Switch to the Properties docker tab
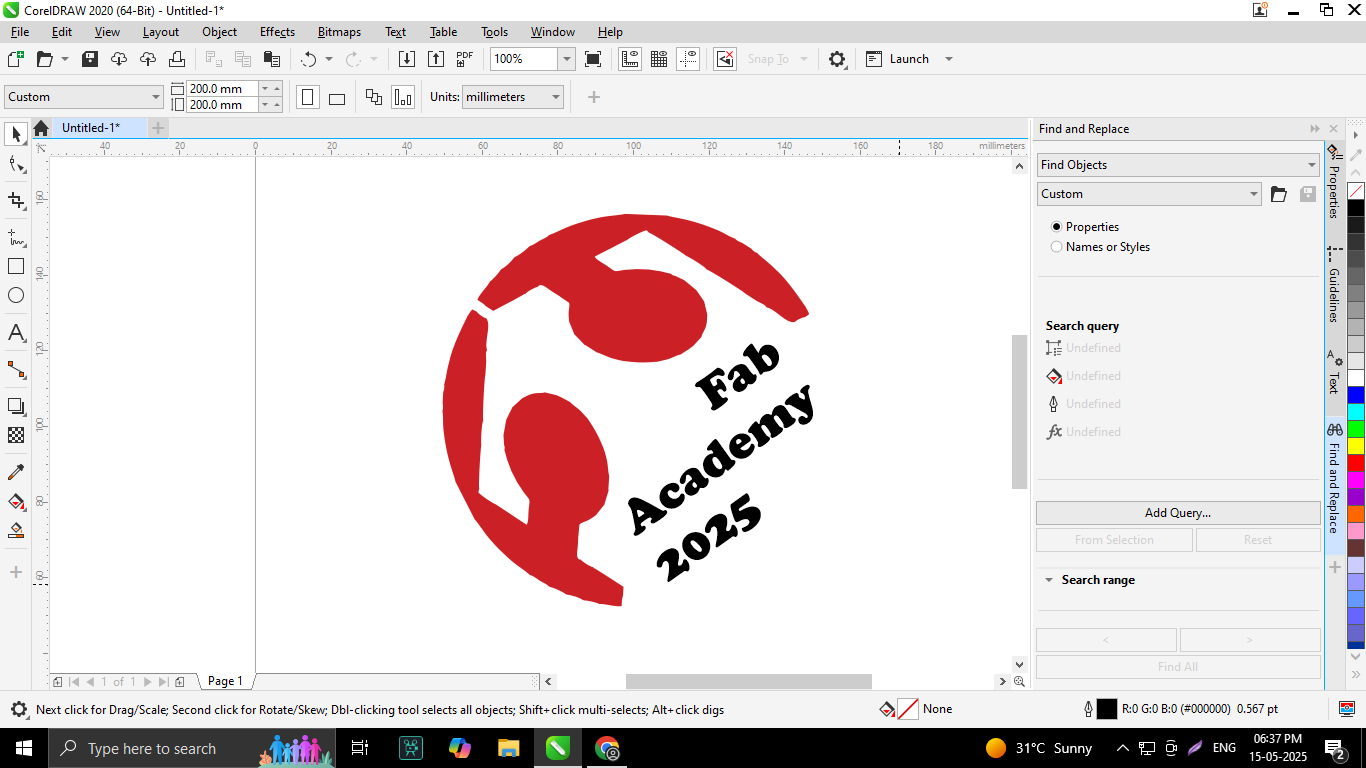 (x=1334, y=184)
